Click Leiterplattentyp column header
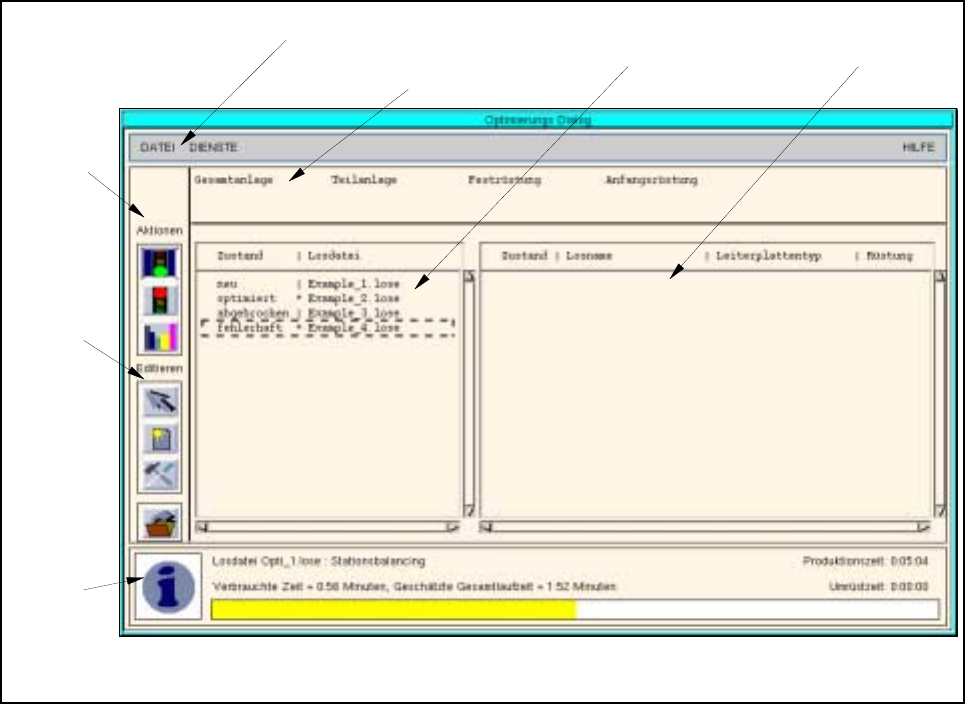This screenshot has width=965, height=704. coord(769,256)
